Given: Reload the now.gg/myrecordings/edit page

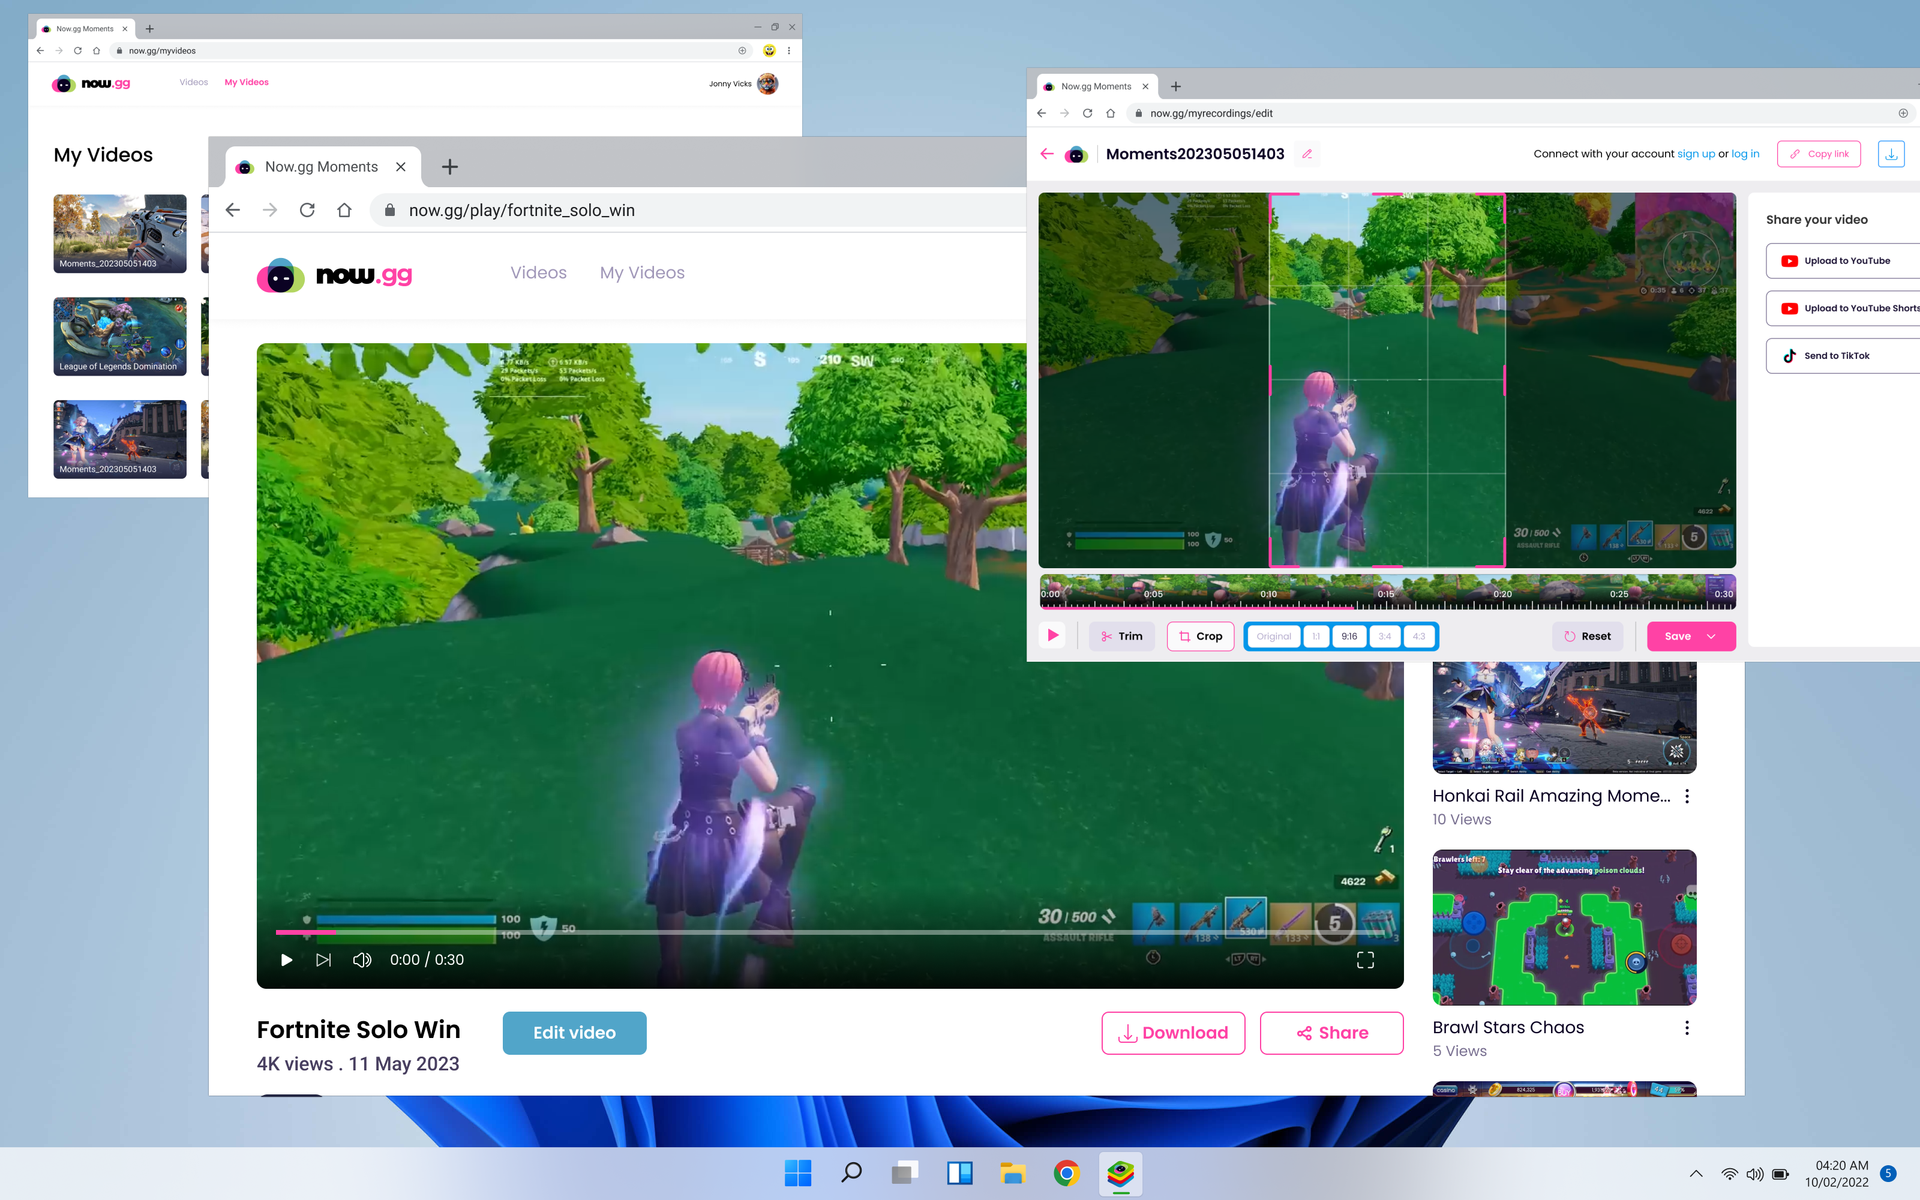Looking at the screenshot, I should [1088, 113].
